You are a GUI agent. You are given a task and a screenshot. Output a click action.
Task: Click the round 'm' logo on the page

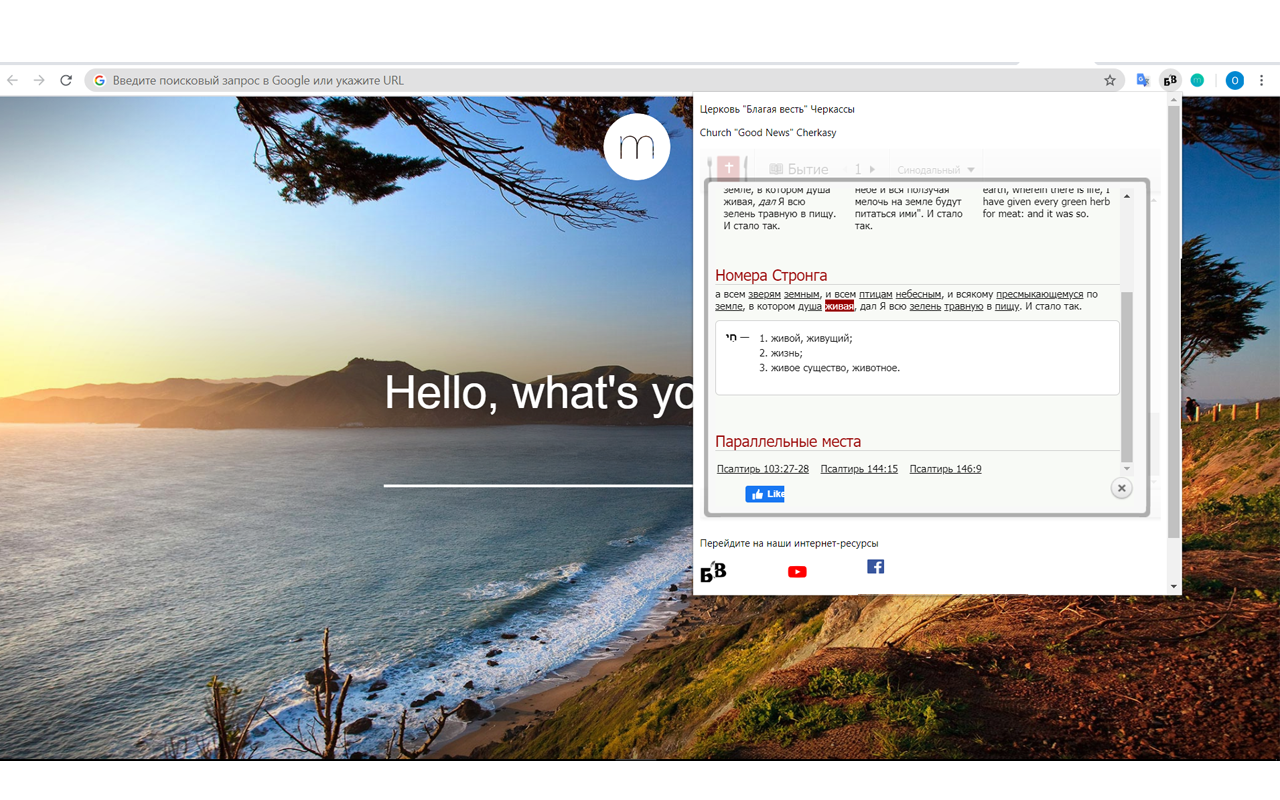(637, 147)
